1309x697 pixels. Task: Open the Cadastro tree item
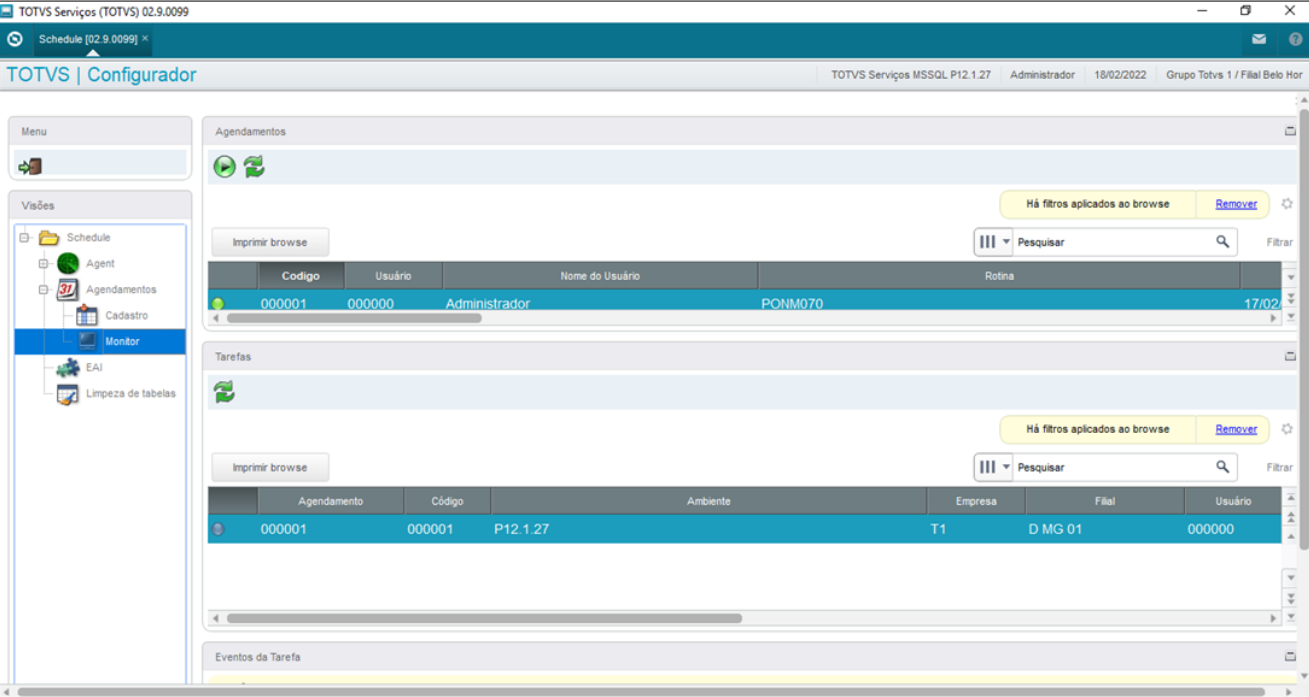tap(127, 316)
